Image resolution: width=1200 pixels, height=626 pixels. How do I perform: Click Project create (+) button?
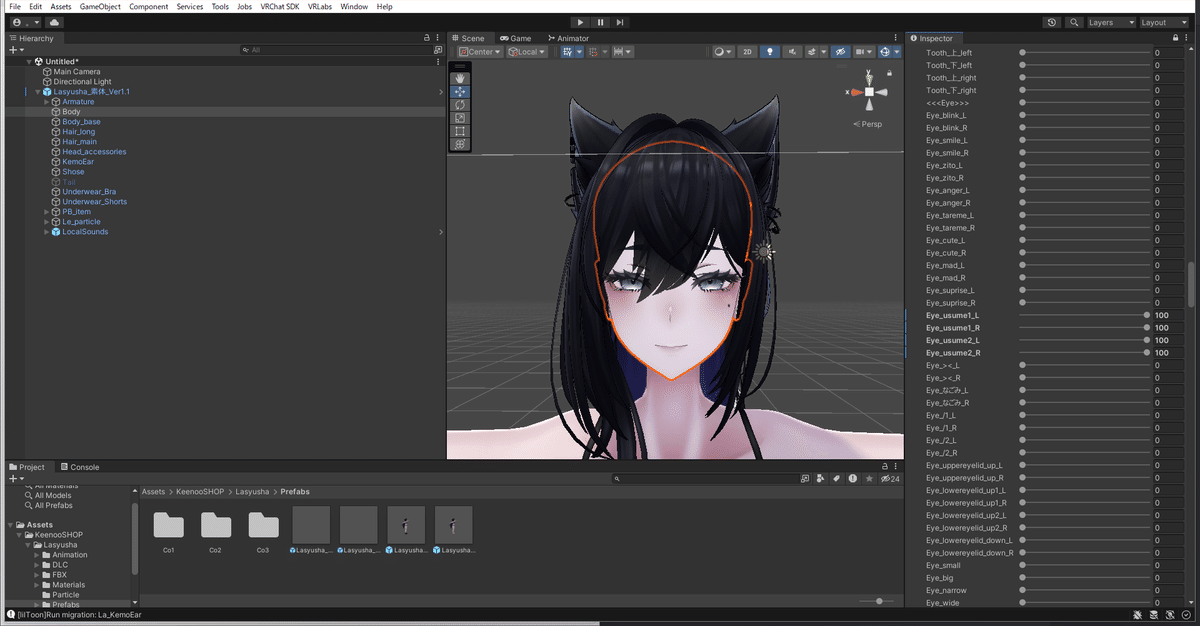coord(14,479)
